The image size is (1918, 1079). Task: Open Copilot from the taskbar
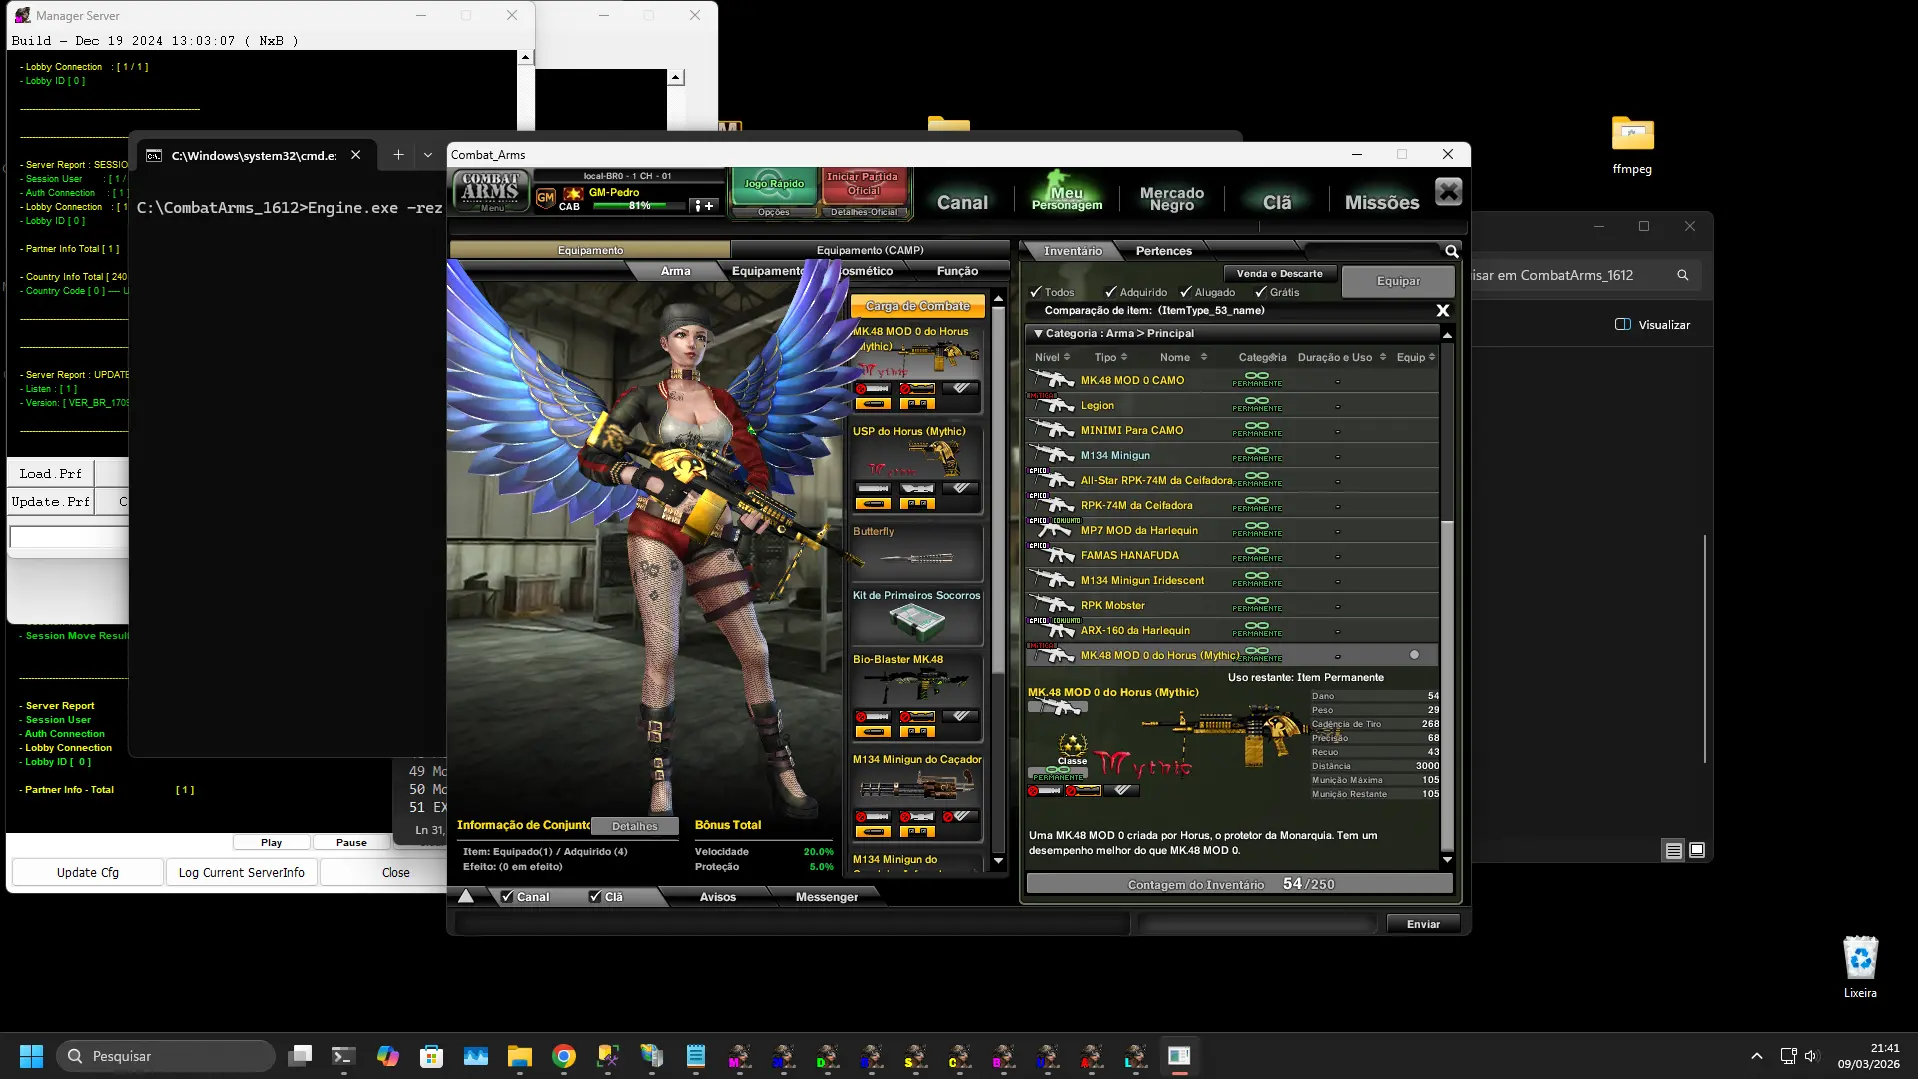point(388,1056)
